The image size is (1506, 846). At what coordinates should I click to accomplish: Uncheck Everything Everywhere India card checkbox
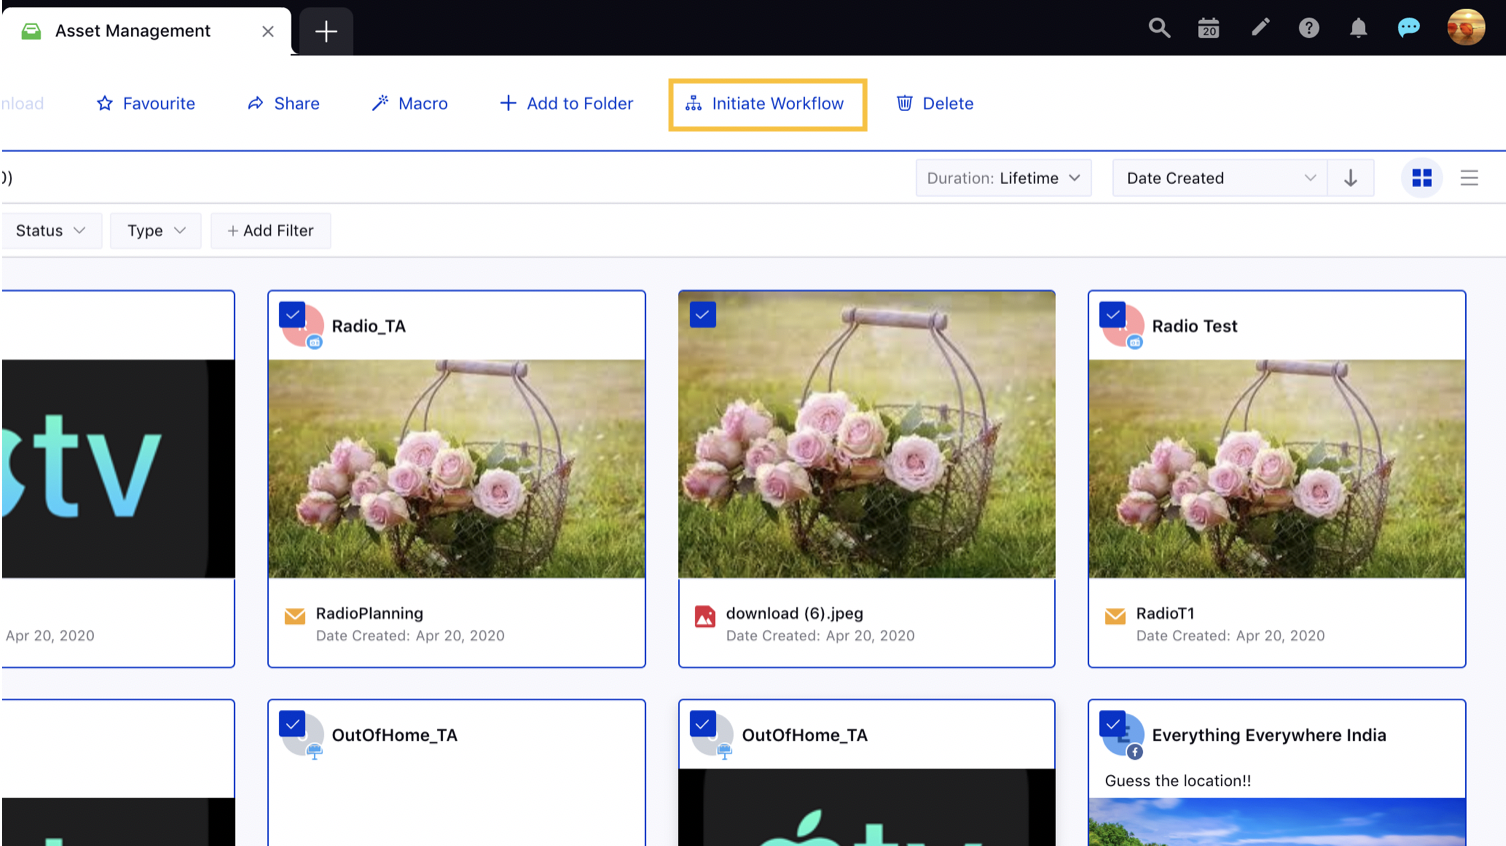point(1112,723)
